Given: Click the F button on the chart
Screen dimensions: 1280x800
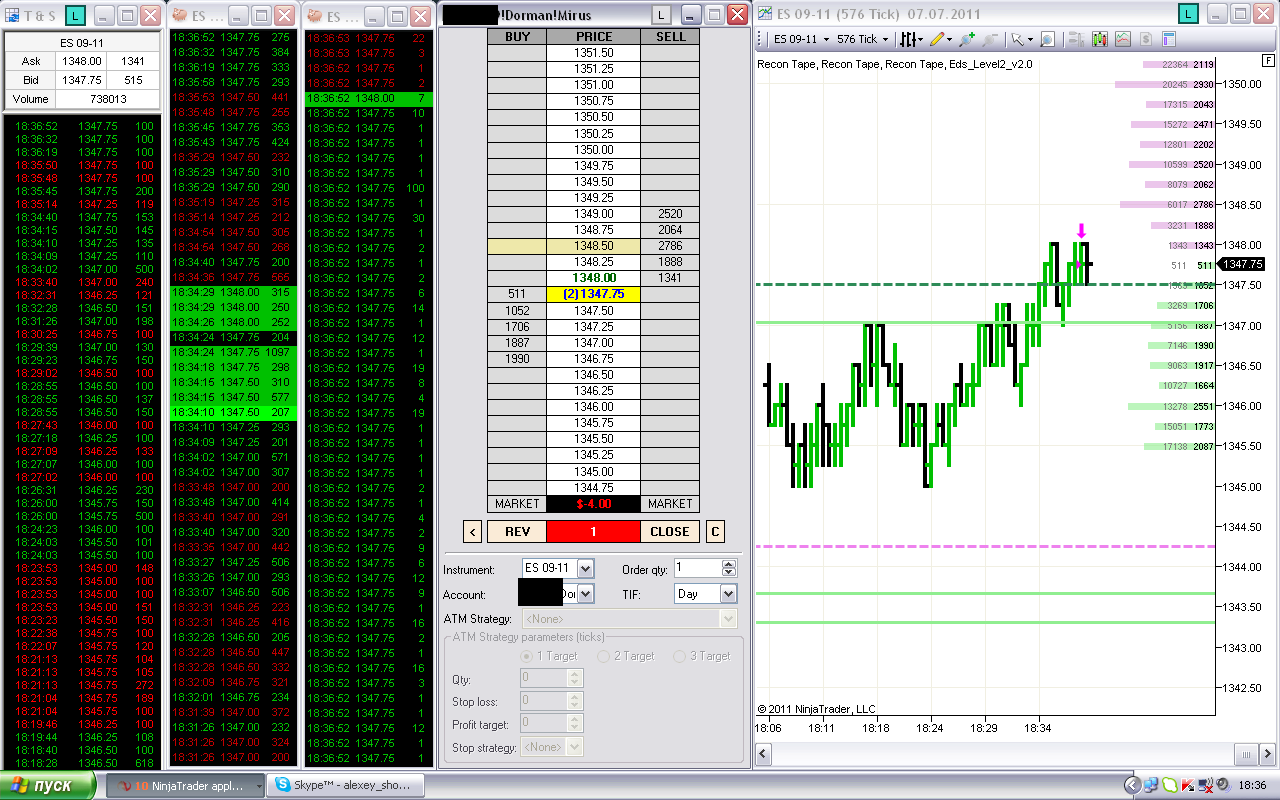Looking at the screenshot, I should [x=1268, y=60].
